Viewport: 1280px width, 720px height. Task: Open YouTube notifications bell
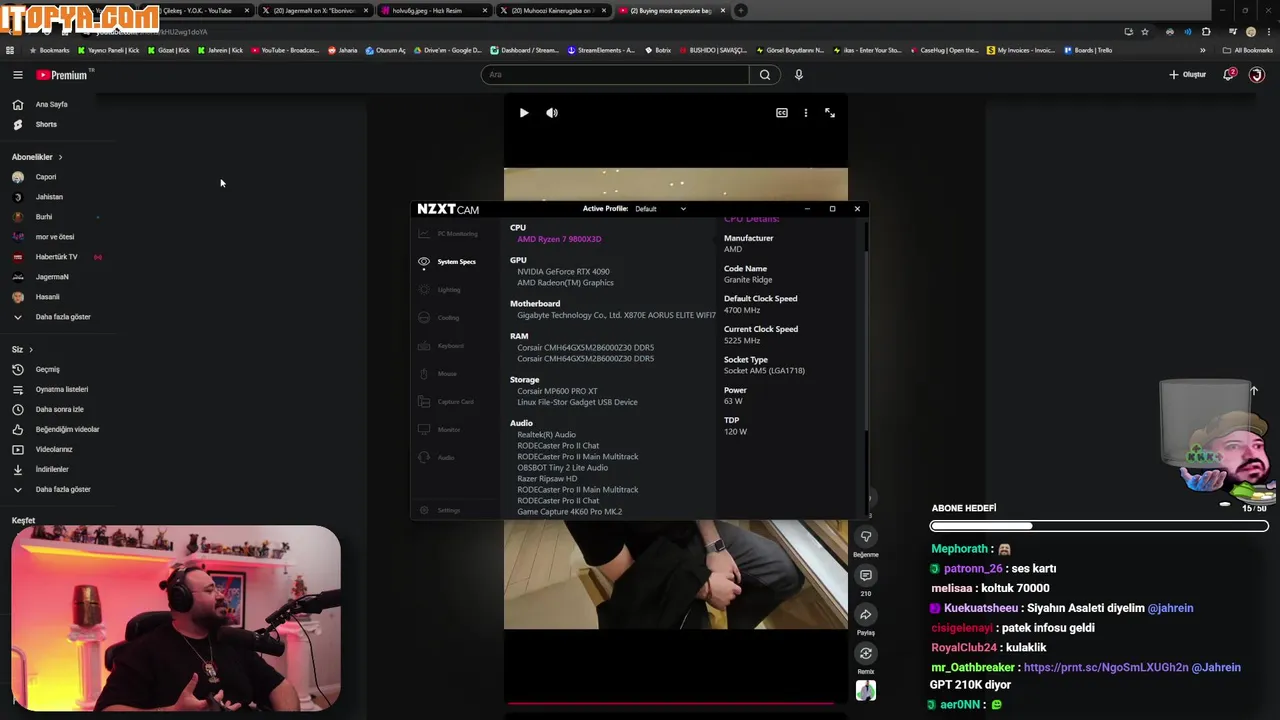click(1229, 75)
